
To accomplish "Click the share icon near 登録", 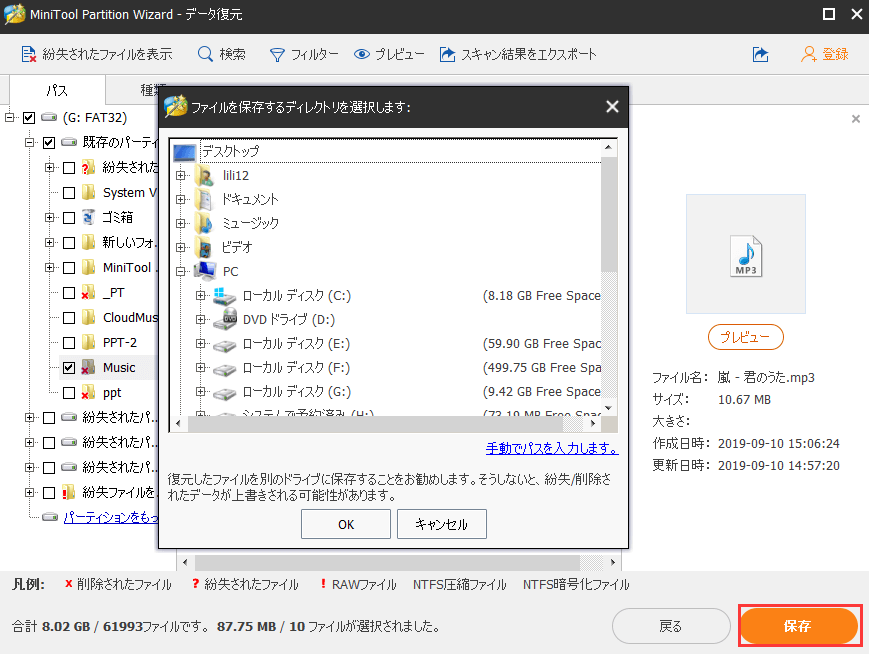I will click(x=760, y=54).
